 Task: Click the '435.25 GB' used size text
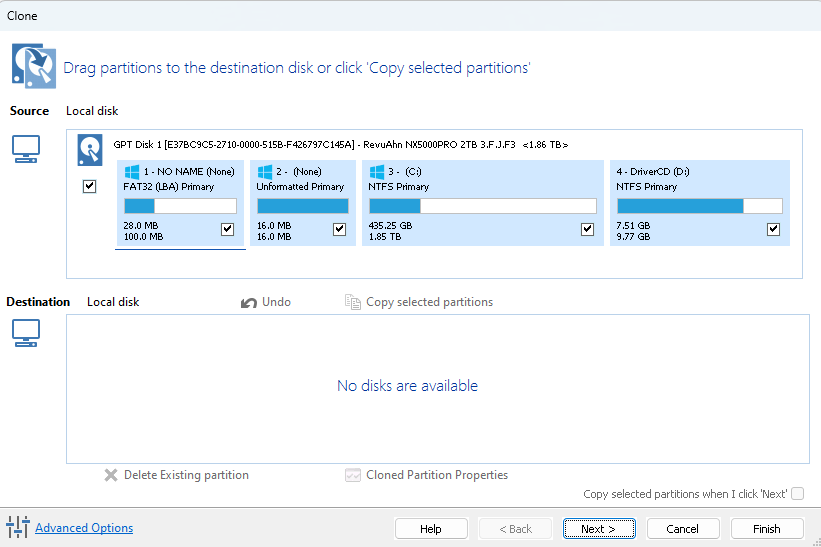pyautogui.click(x=390, y=226)
